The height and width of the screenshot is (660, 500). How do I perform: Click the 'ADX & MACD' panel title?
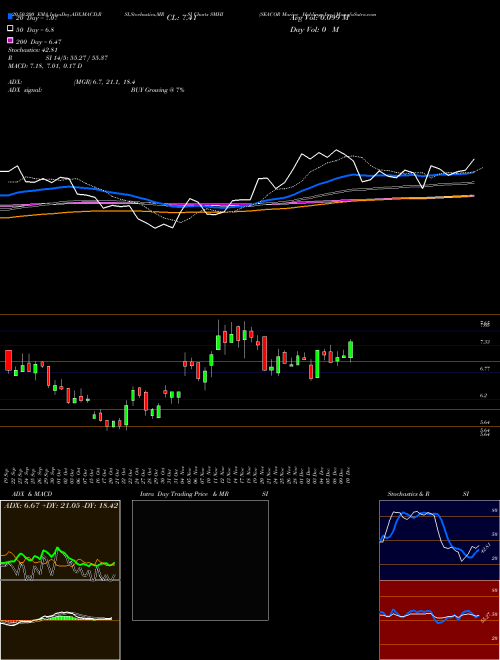32,494
